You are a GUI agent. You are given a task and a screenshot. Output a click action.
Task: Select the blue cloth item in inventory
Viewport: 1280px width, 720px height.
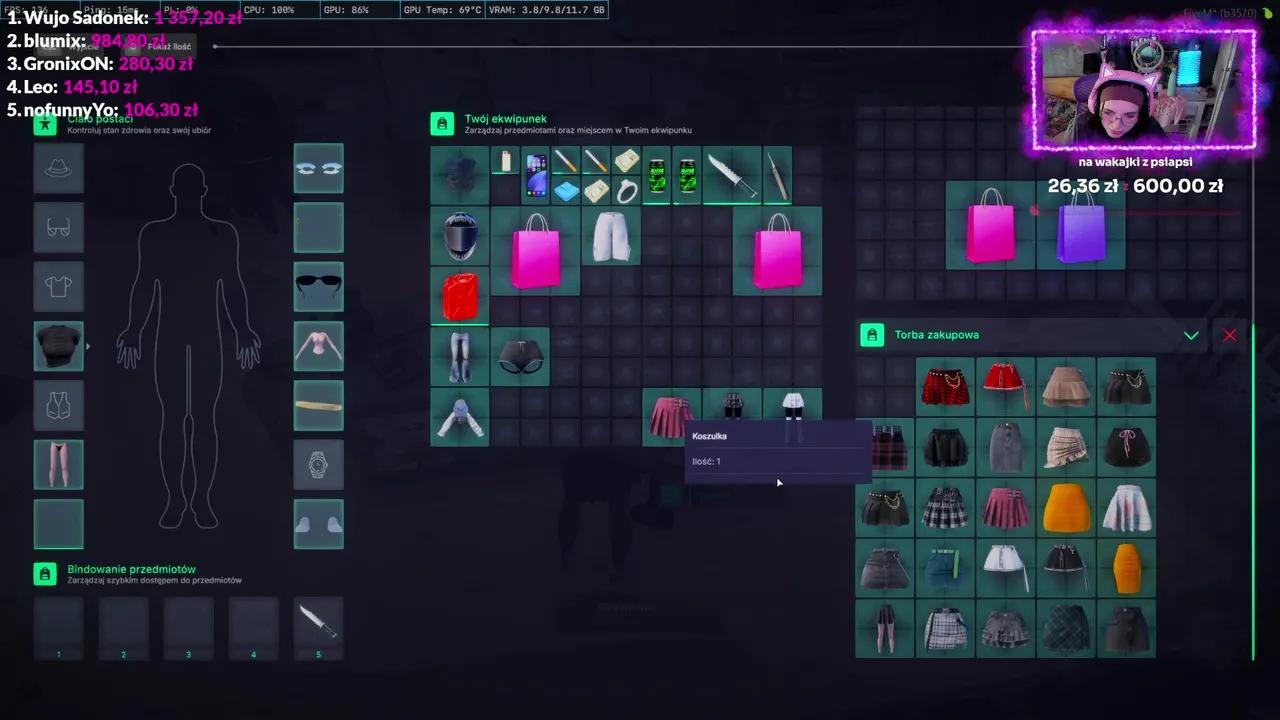click(x=566, y=191)
